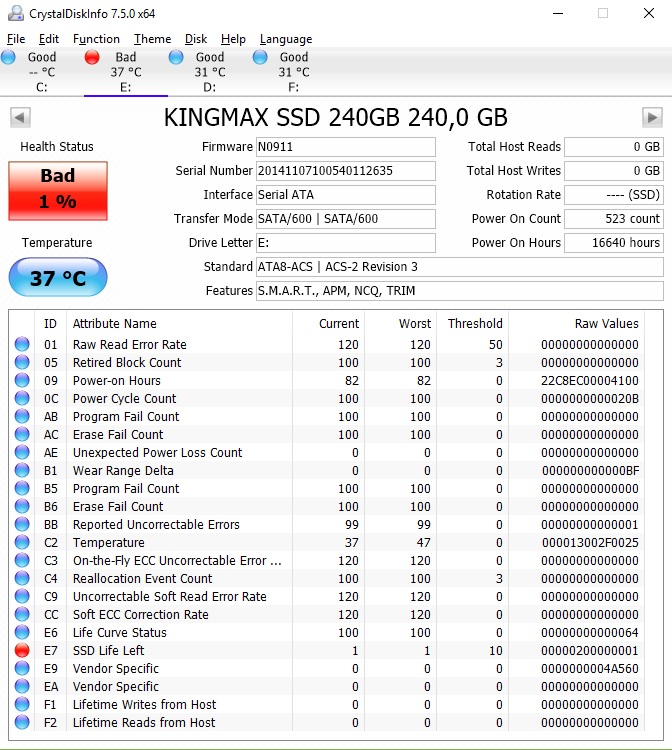The height and width of the screenshot is (750, 672).
Task: Click the KINGMAX SSD 240GB disk title
Action: point(336,117)
